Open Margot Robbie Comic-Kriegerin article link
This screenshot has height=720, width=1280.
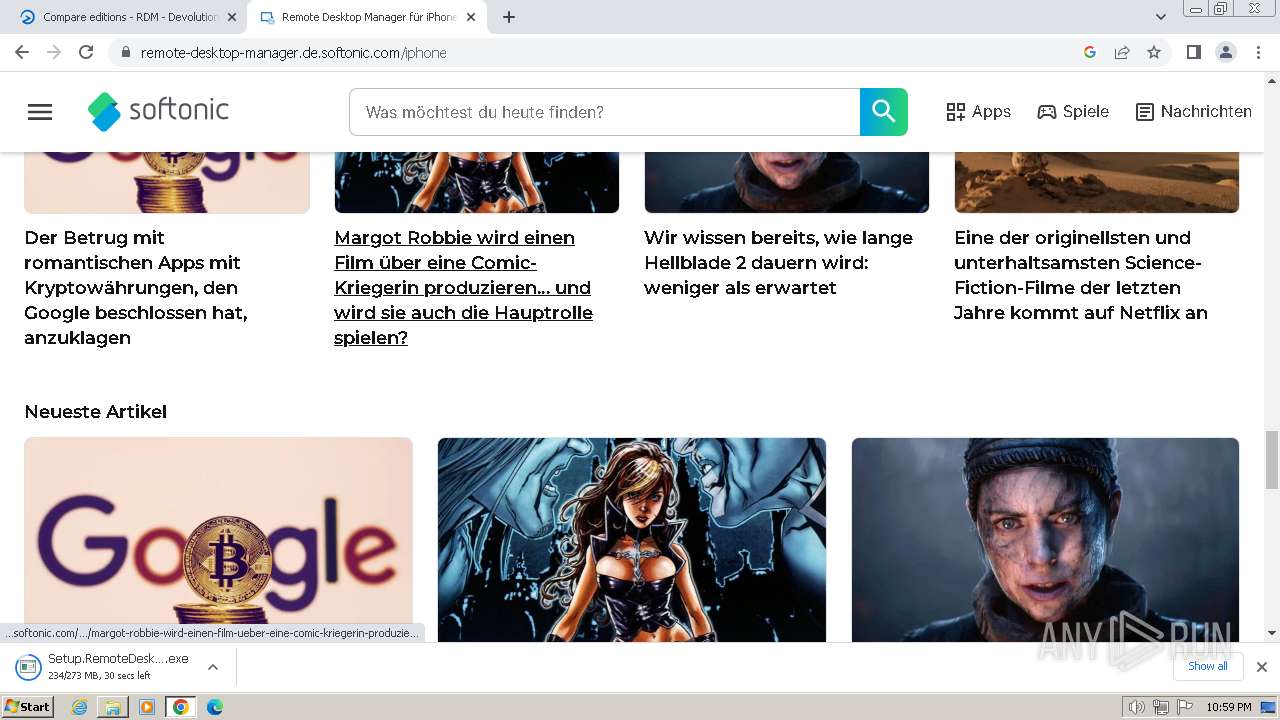463,288
